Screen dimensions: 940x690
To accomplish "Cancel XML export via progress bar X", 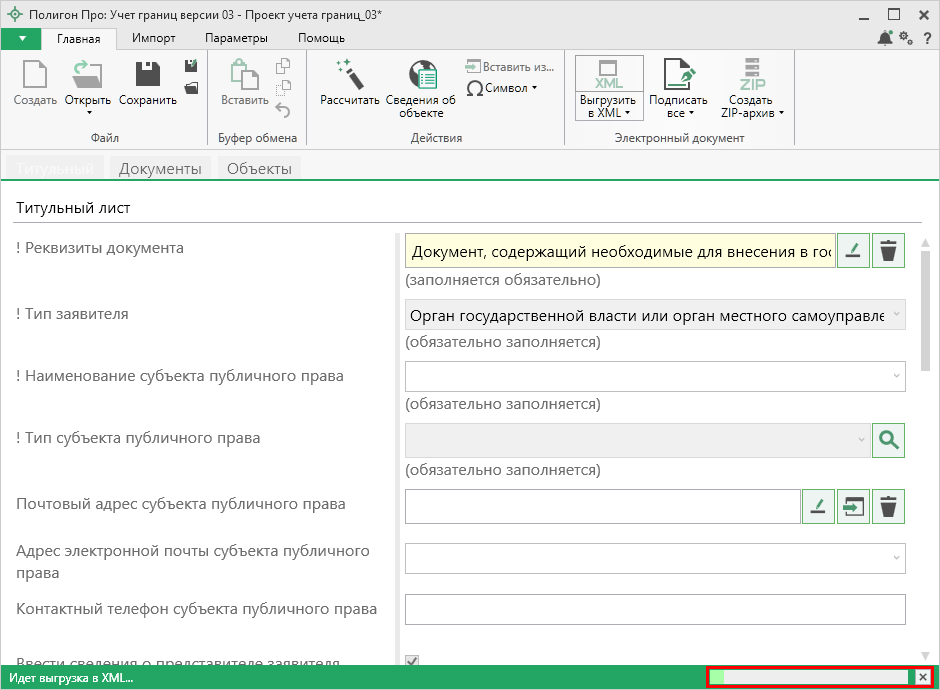I will [x=922, y=678].
